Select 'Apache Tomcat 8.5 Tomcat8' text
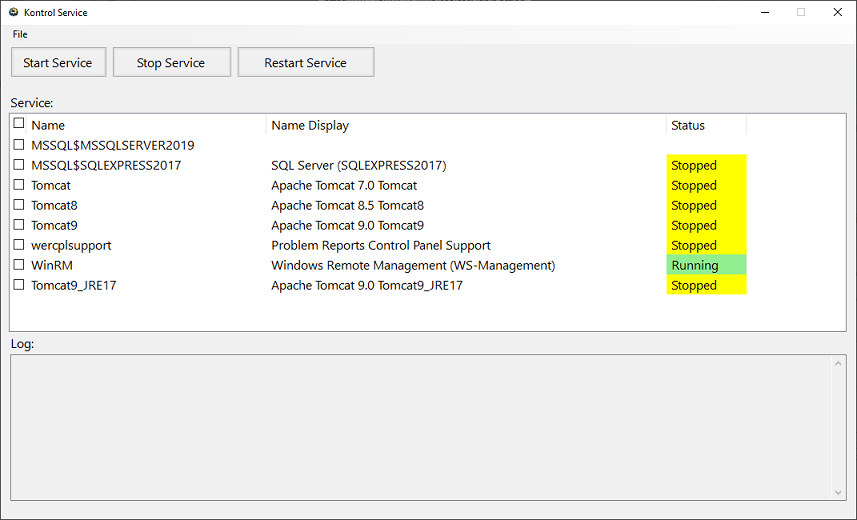Screen dimensions: 857x520 [x=348, y=206]
